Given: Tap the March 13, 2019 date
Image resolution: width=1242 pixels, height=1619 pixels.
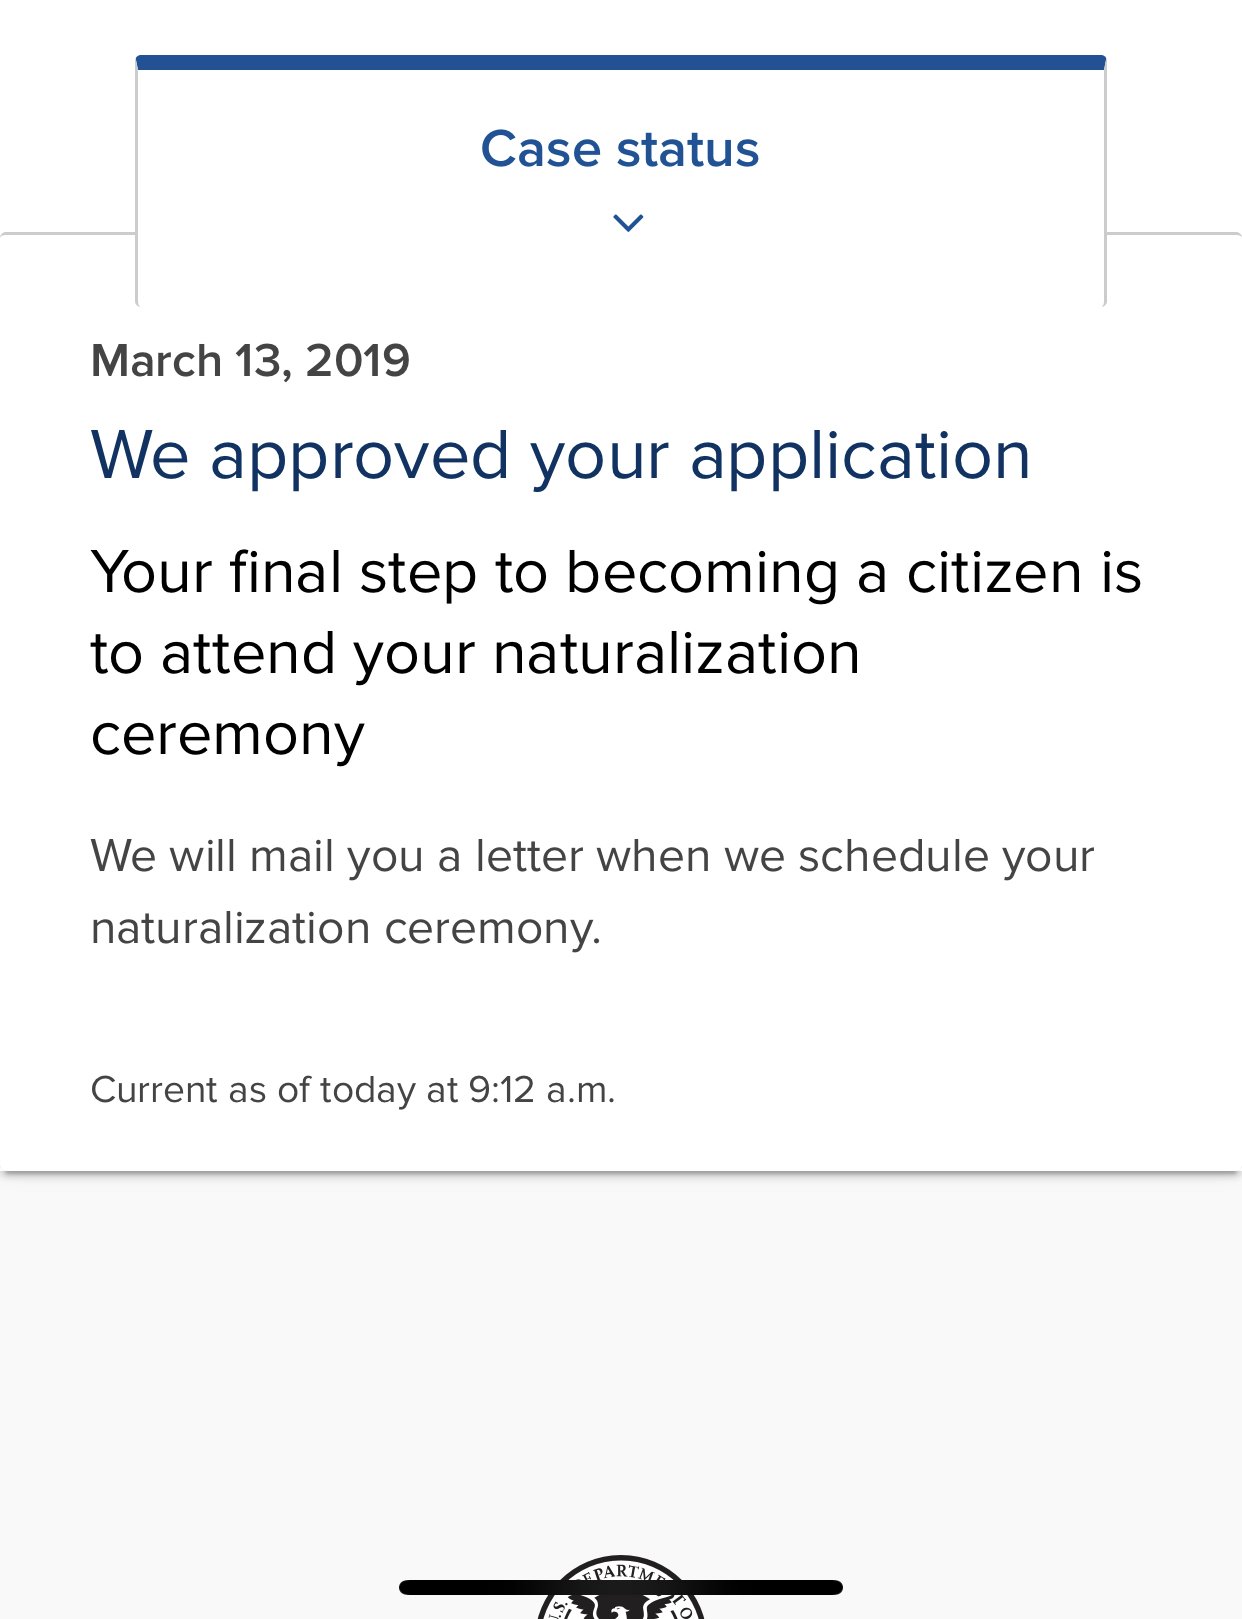Looking at the screenshot, I should (x=250, y=361).
